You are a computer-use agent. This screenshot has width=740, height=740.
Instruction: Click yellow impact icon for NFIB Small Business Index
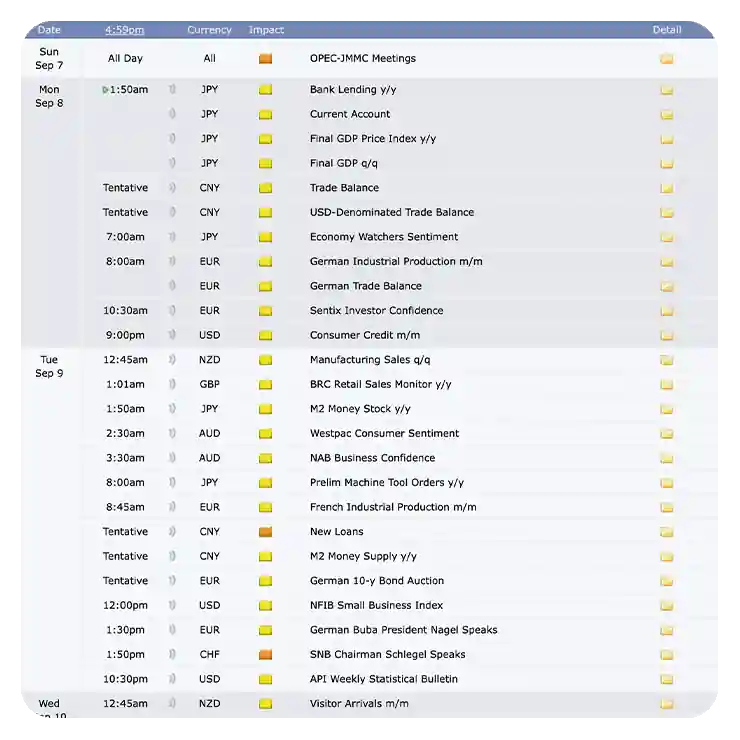[x=265, y=606]
